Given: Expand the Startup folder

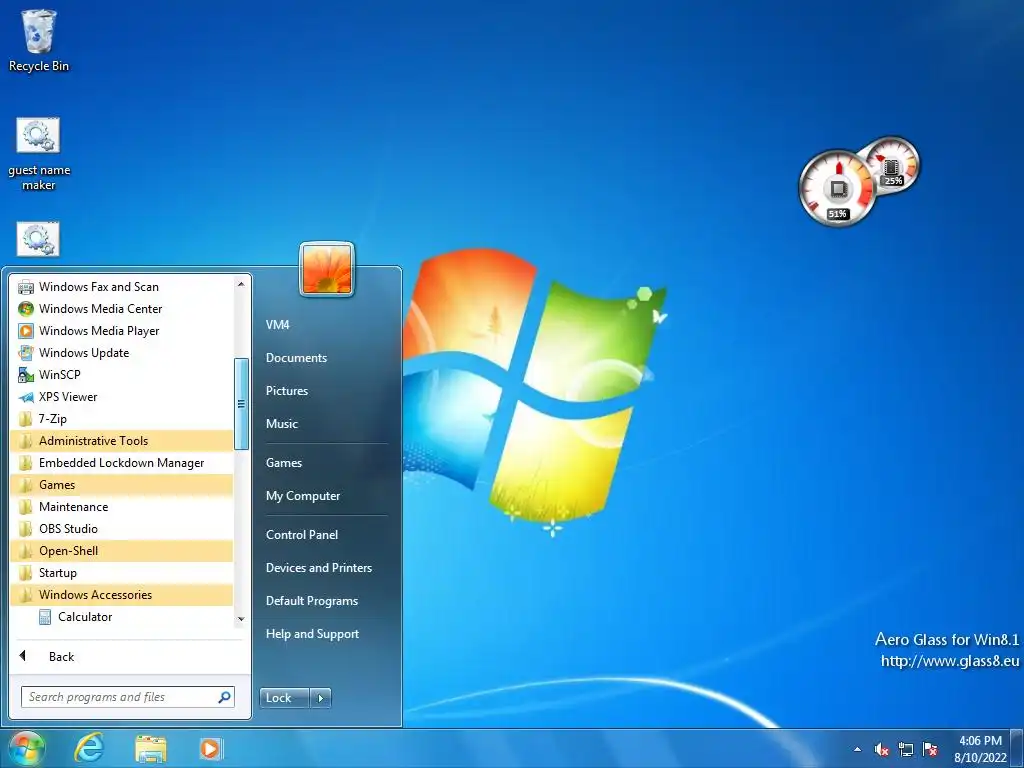Looking at the screenshot, I should pyautogui.click(x=122, y=573).
